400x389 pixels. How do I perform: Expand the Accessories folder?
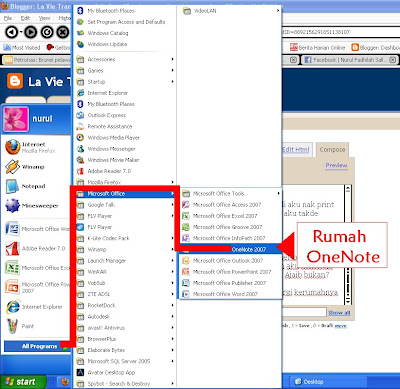click(x=125, y=59)
